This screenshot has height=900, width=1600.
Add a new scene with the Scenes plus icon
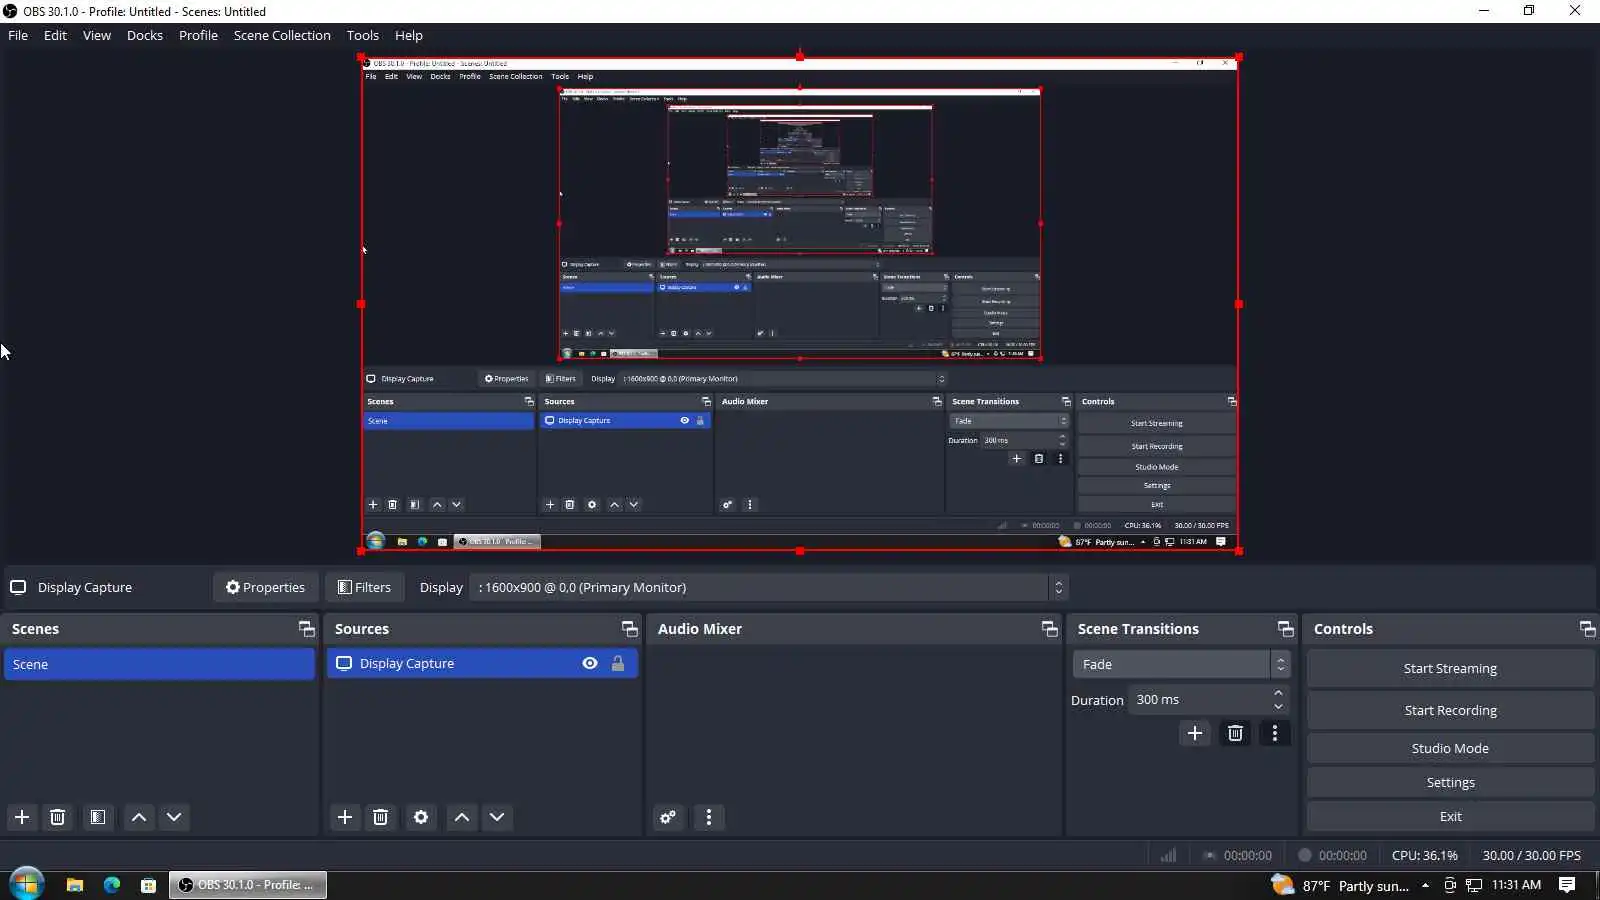tap(22, 817)
